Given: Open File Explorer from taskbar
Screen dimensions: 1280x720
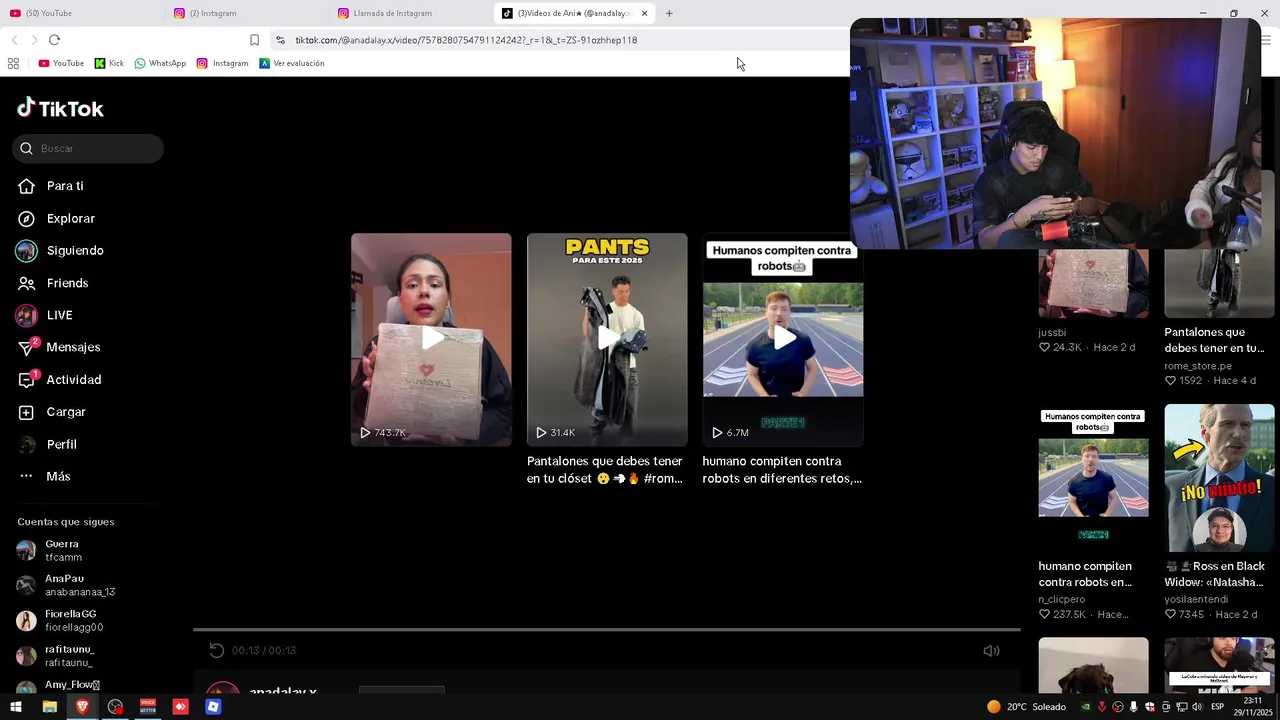Looking at the screenshot, I should [49, 707].
